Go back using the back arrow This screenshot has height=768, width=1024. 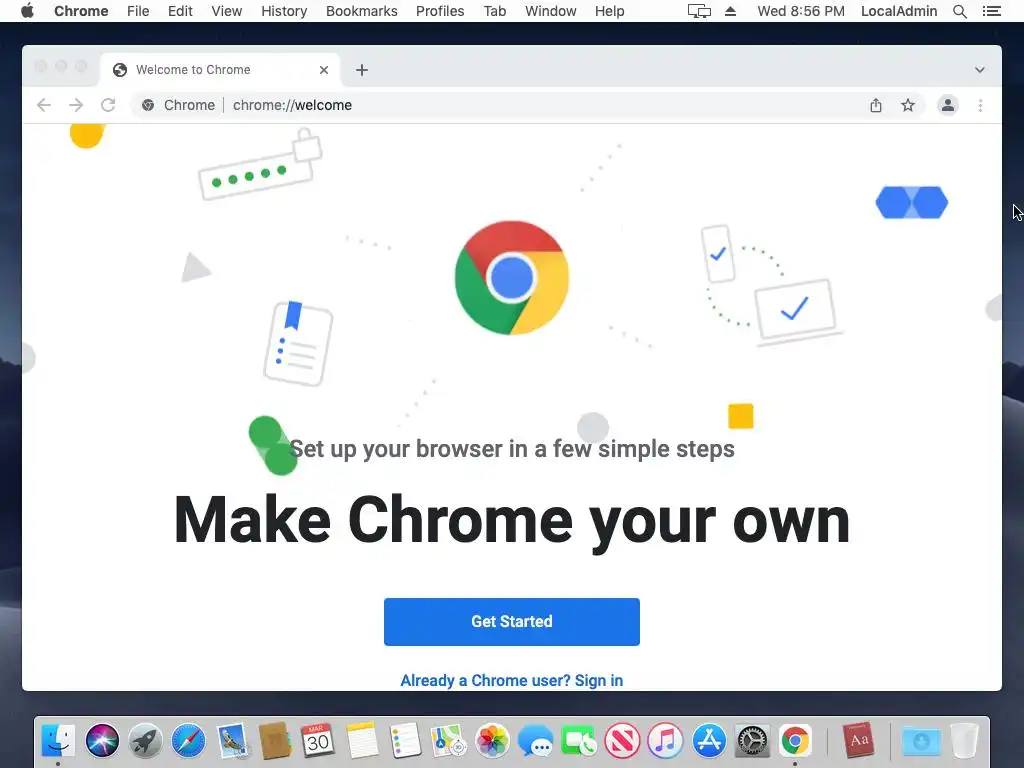tap(44, 105)
